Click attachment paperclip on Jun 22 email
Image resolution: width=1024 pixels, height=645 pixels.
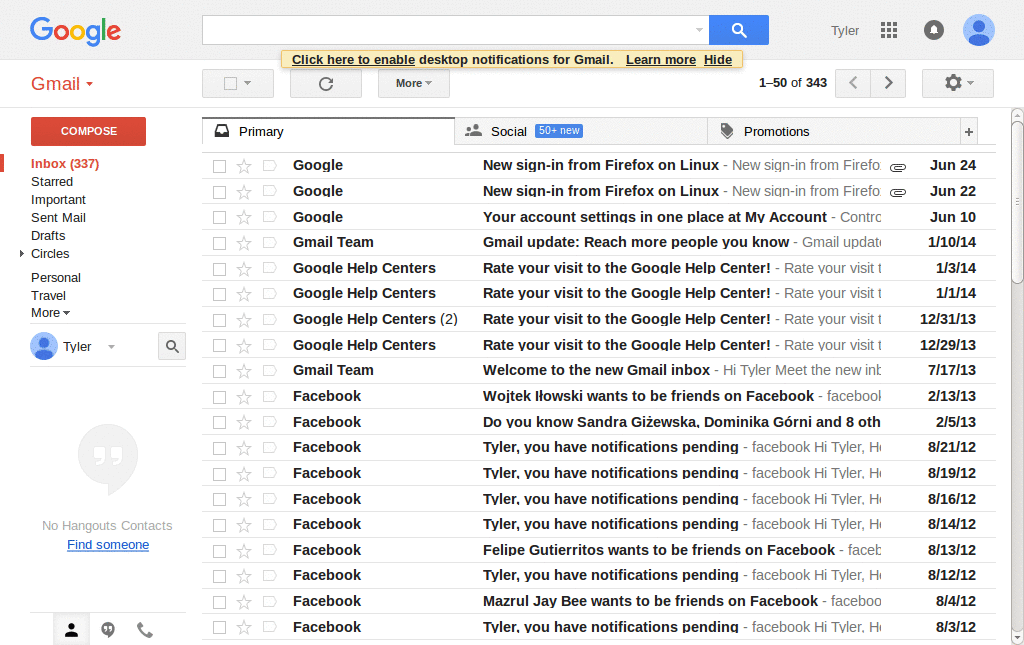coord(898,193)
